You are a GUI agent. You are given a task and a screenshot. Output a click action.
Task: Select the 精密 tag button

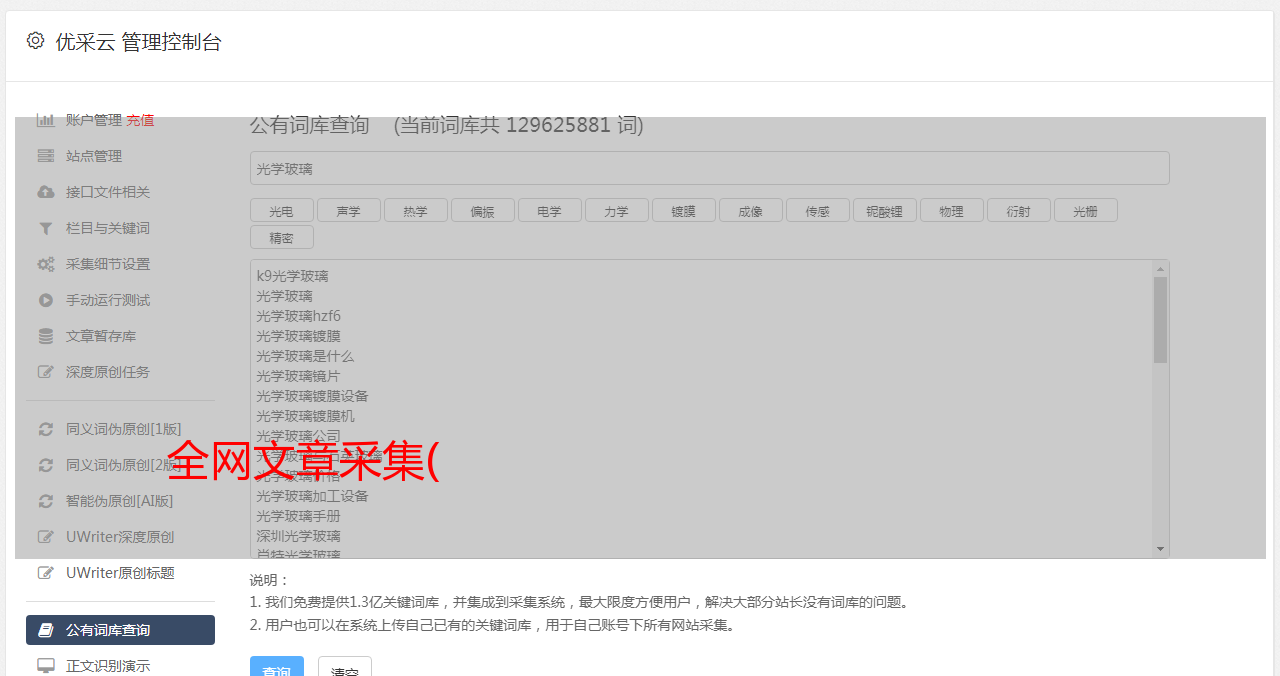pos(281,237)
